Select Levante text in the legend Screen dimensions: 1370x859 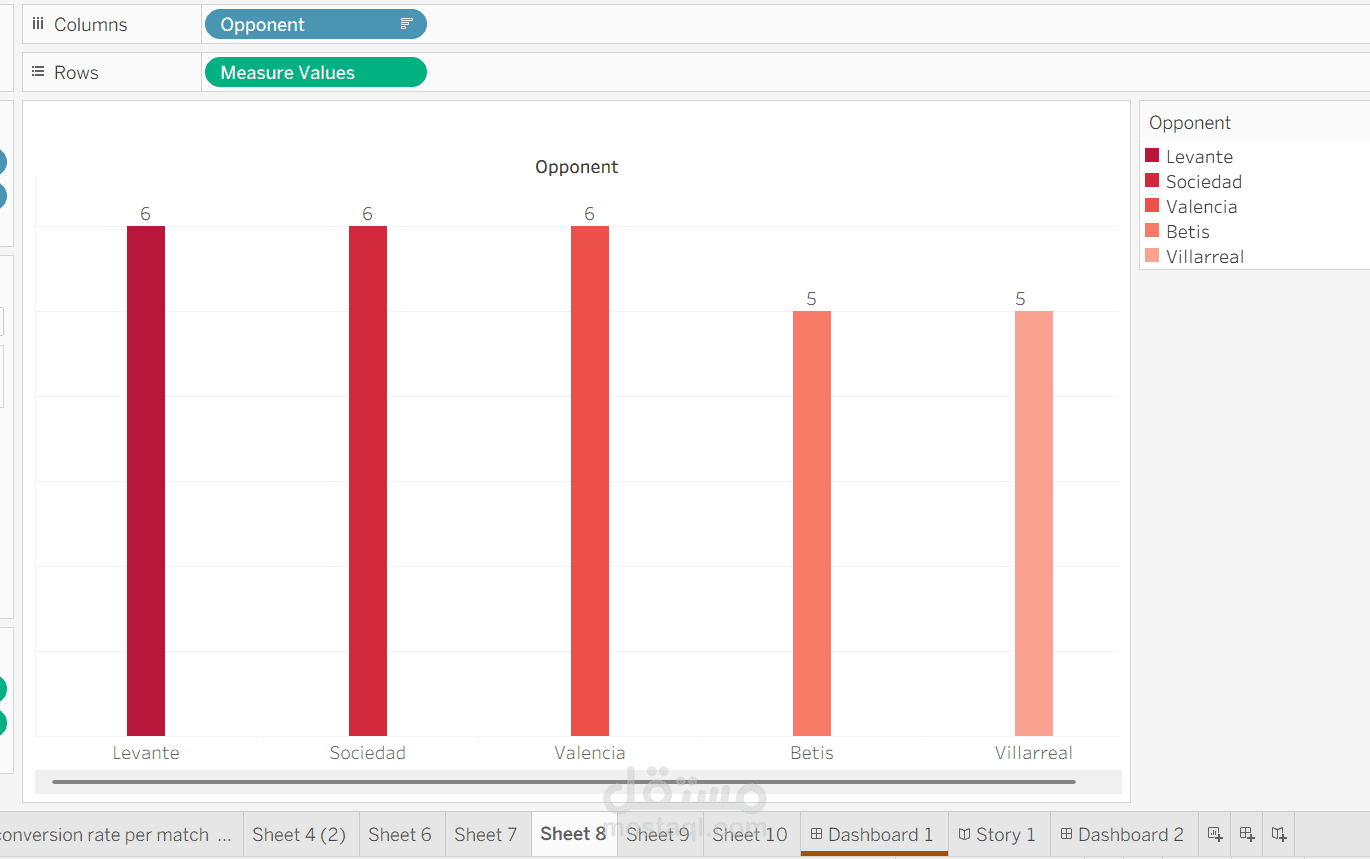tap(1199, 157)
